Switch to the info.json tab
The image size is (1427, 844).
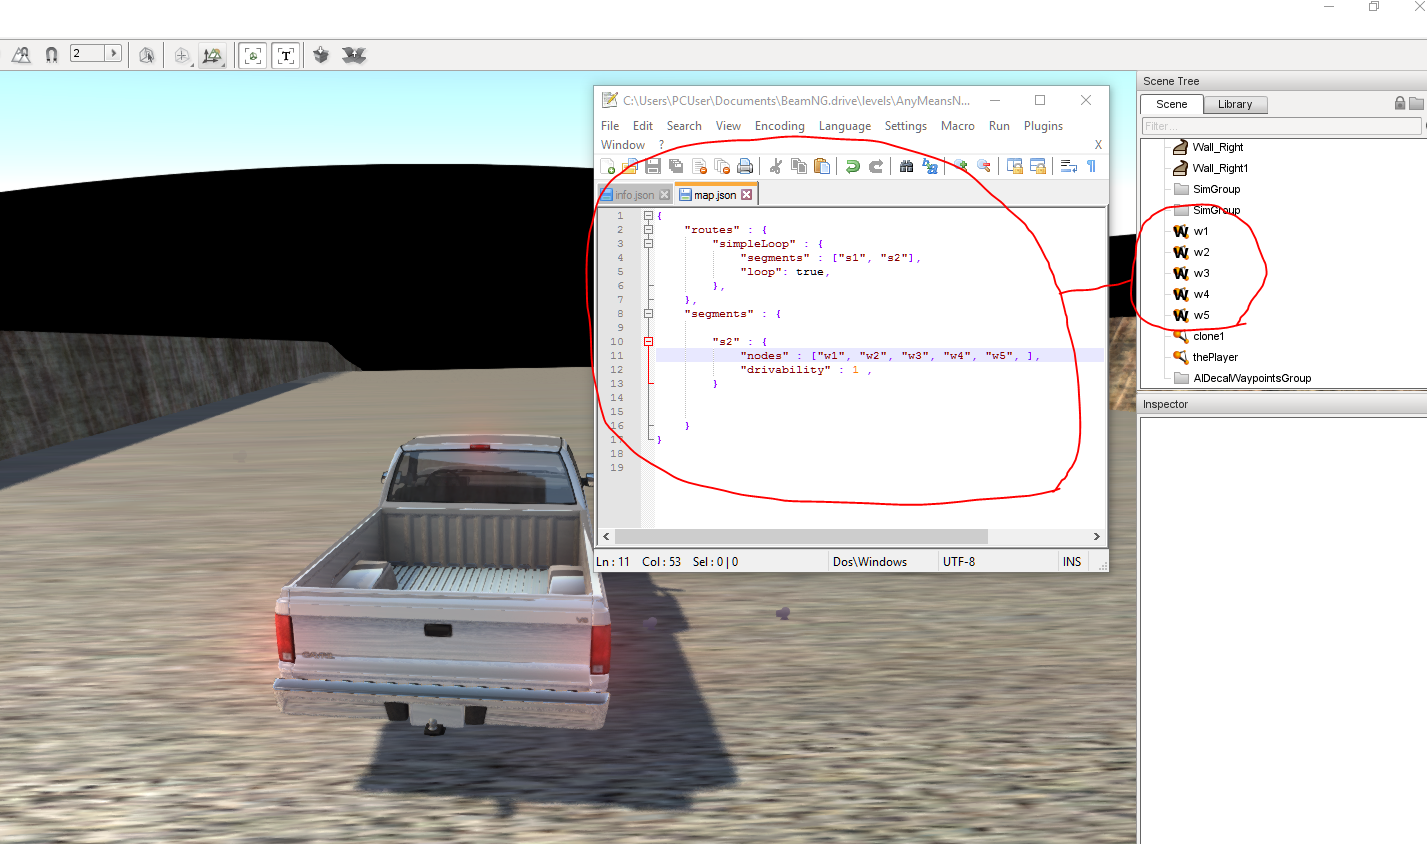click(x=634, y=195)
